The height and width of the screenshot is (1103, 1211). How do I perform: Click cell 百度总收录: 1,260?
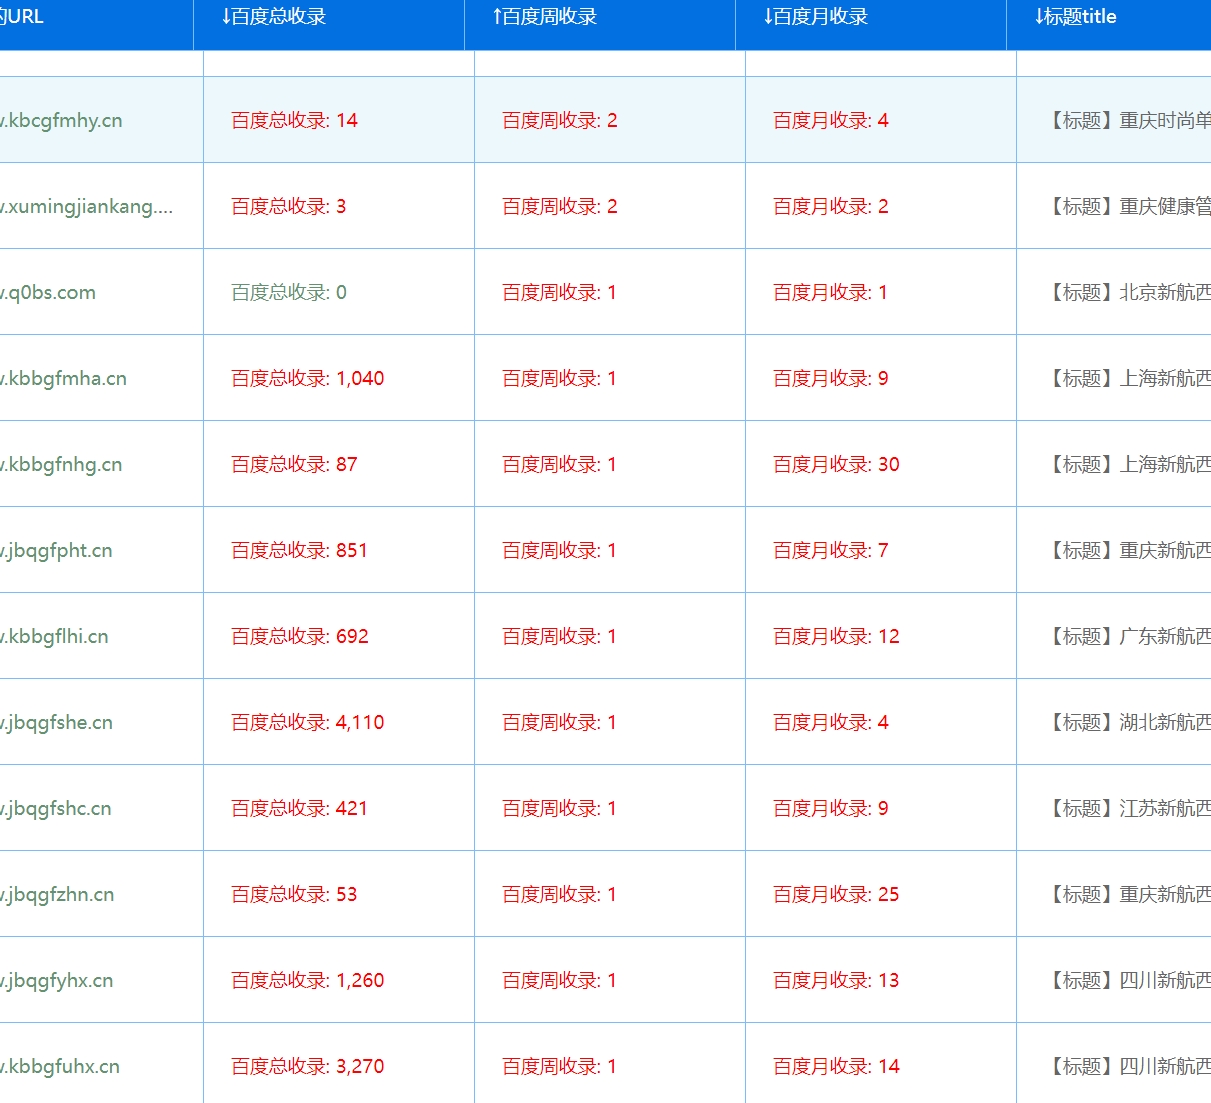[308, 980]
